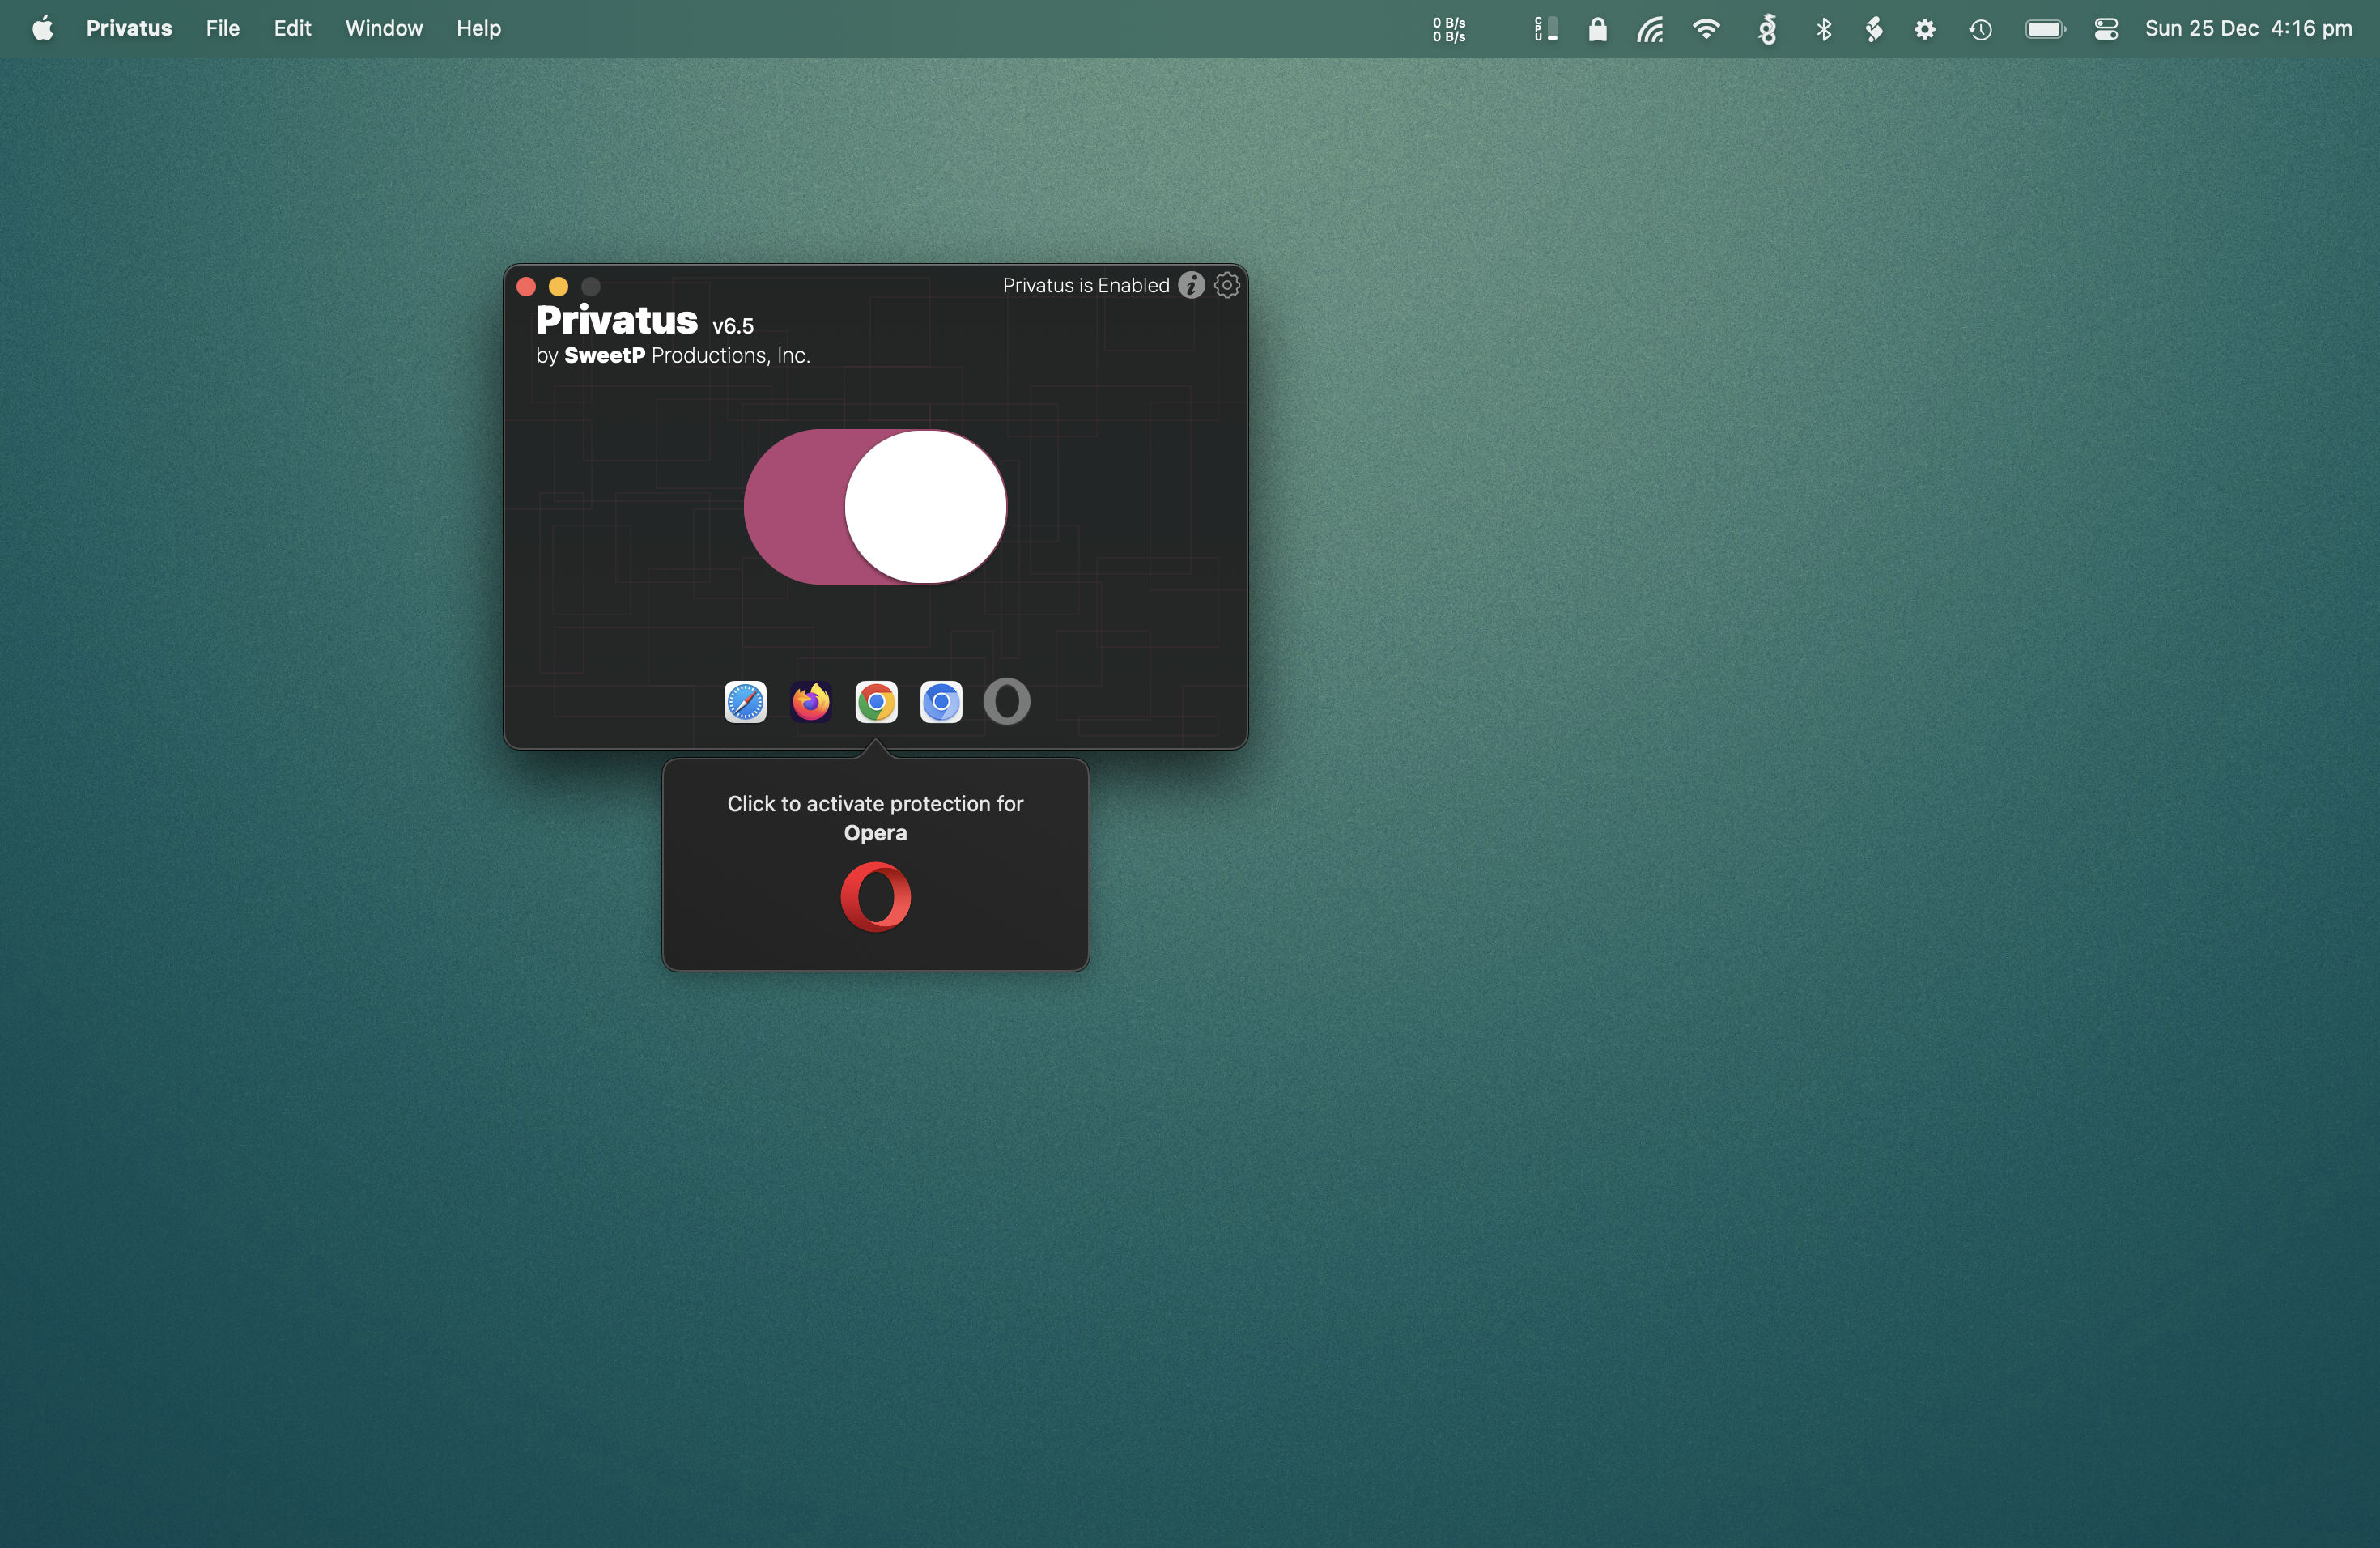Open the info button beside Privatus is Enabled
Image resolution: width=2380 pixels, height=1548 pixels.
click(1191, 285)
